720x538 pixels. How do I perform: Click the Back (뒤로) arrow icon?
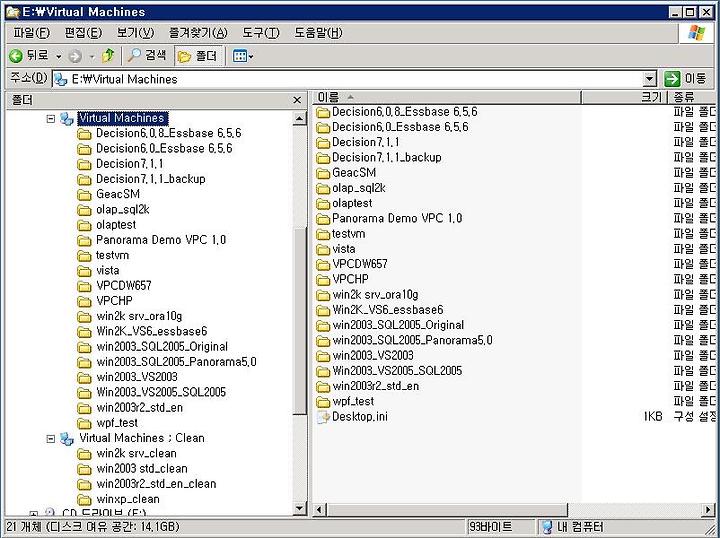click(x=16, y=56)
